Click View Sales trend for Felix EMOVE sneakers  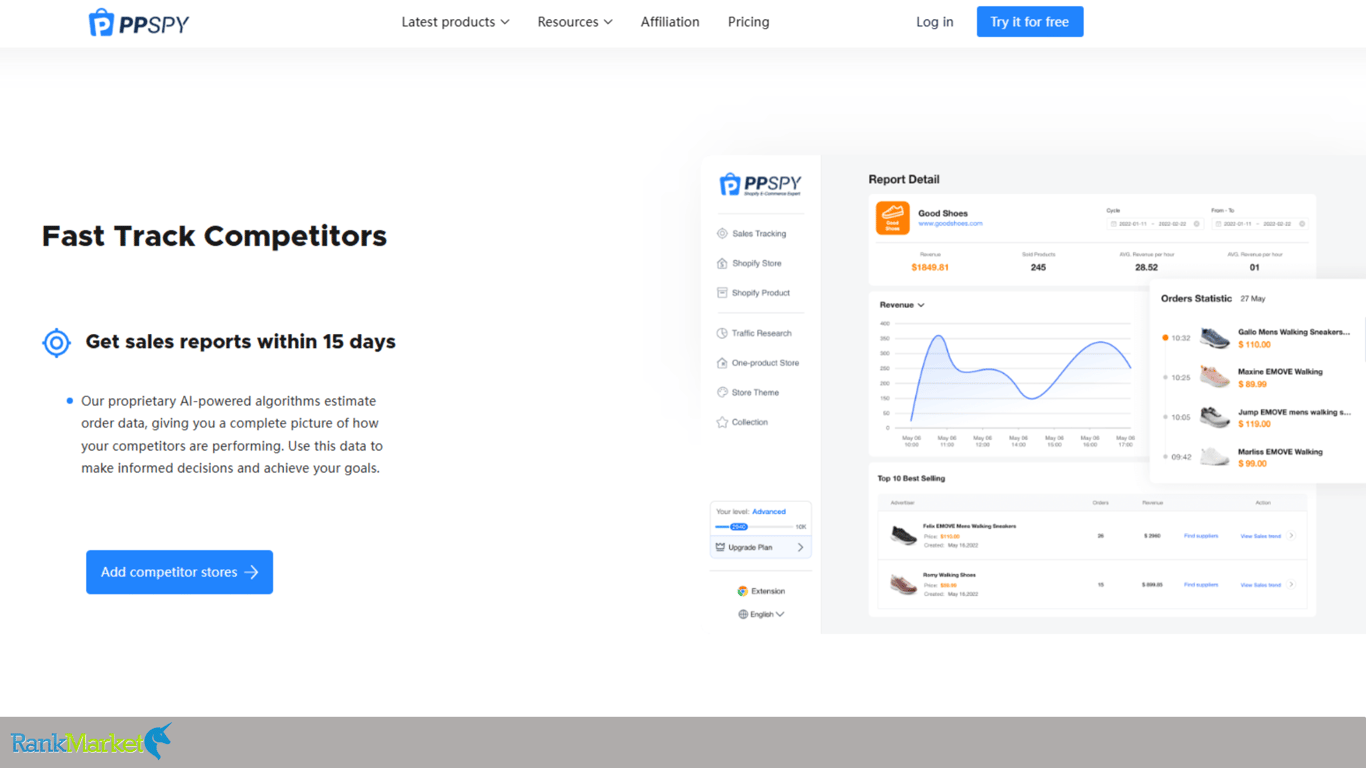[x=1261, y=536]
